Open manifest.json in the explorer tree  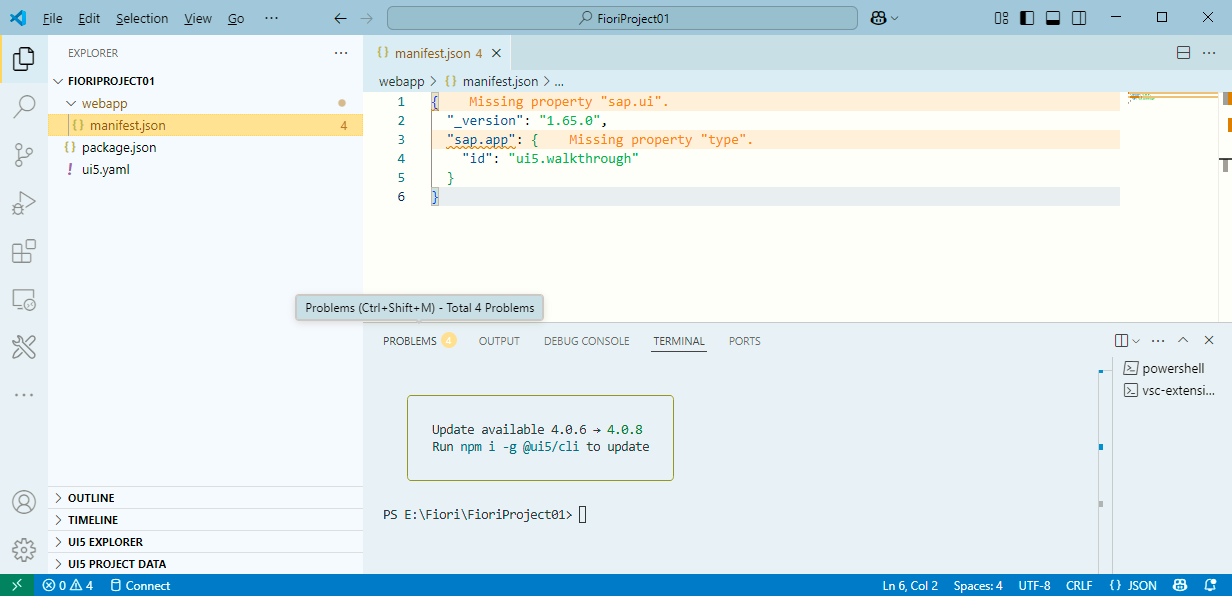coord(205,125)
